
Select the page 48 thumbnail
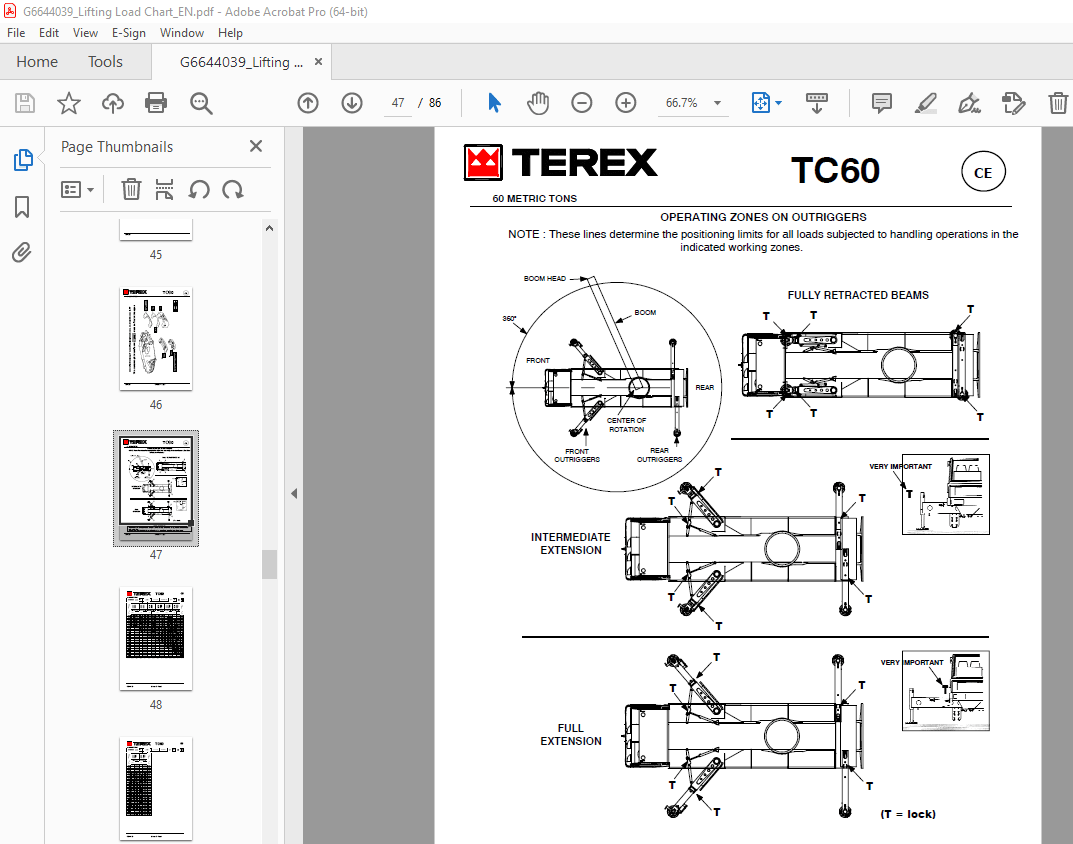click(x=155, y=637)
